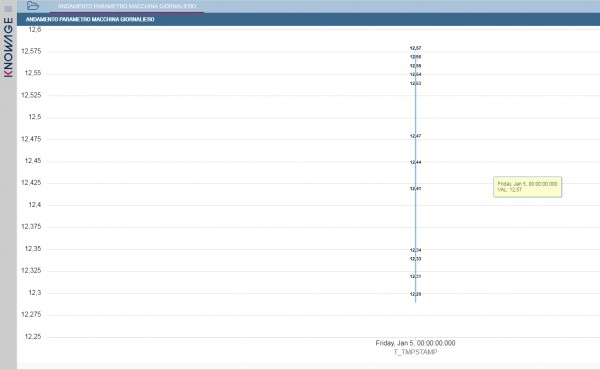
Task: Click the Friday, Jan 5 x-axis date label
Action: point(415,343)
